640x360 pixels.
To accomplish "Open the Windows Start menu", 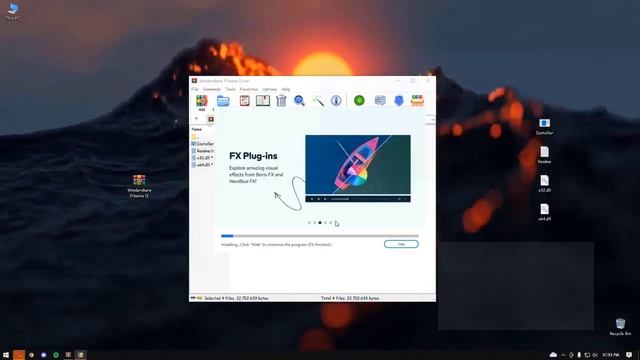I will pyautogui.click(x=6, y=355).
